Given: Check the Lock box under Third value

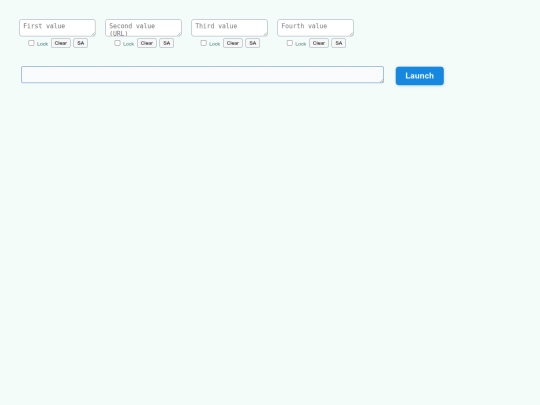Looking at the screenshot, I should 204,43.
